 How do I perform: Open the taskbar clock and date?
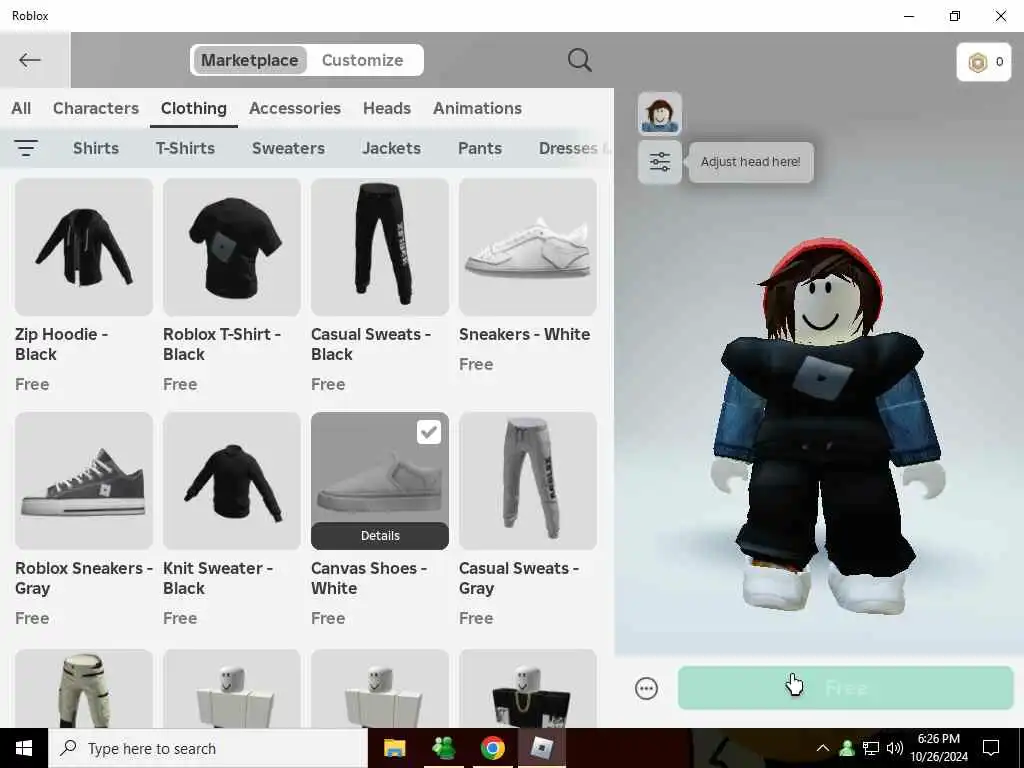pyautogui.click(x=938, y=748)
